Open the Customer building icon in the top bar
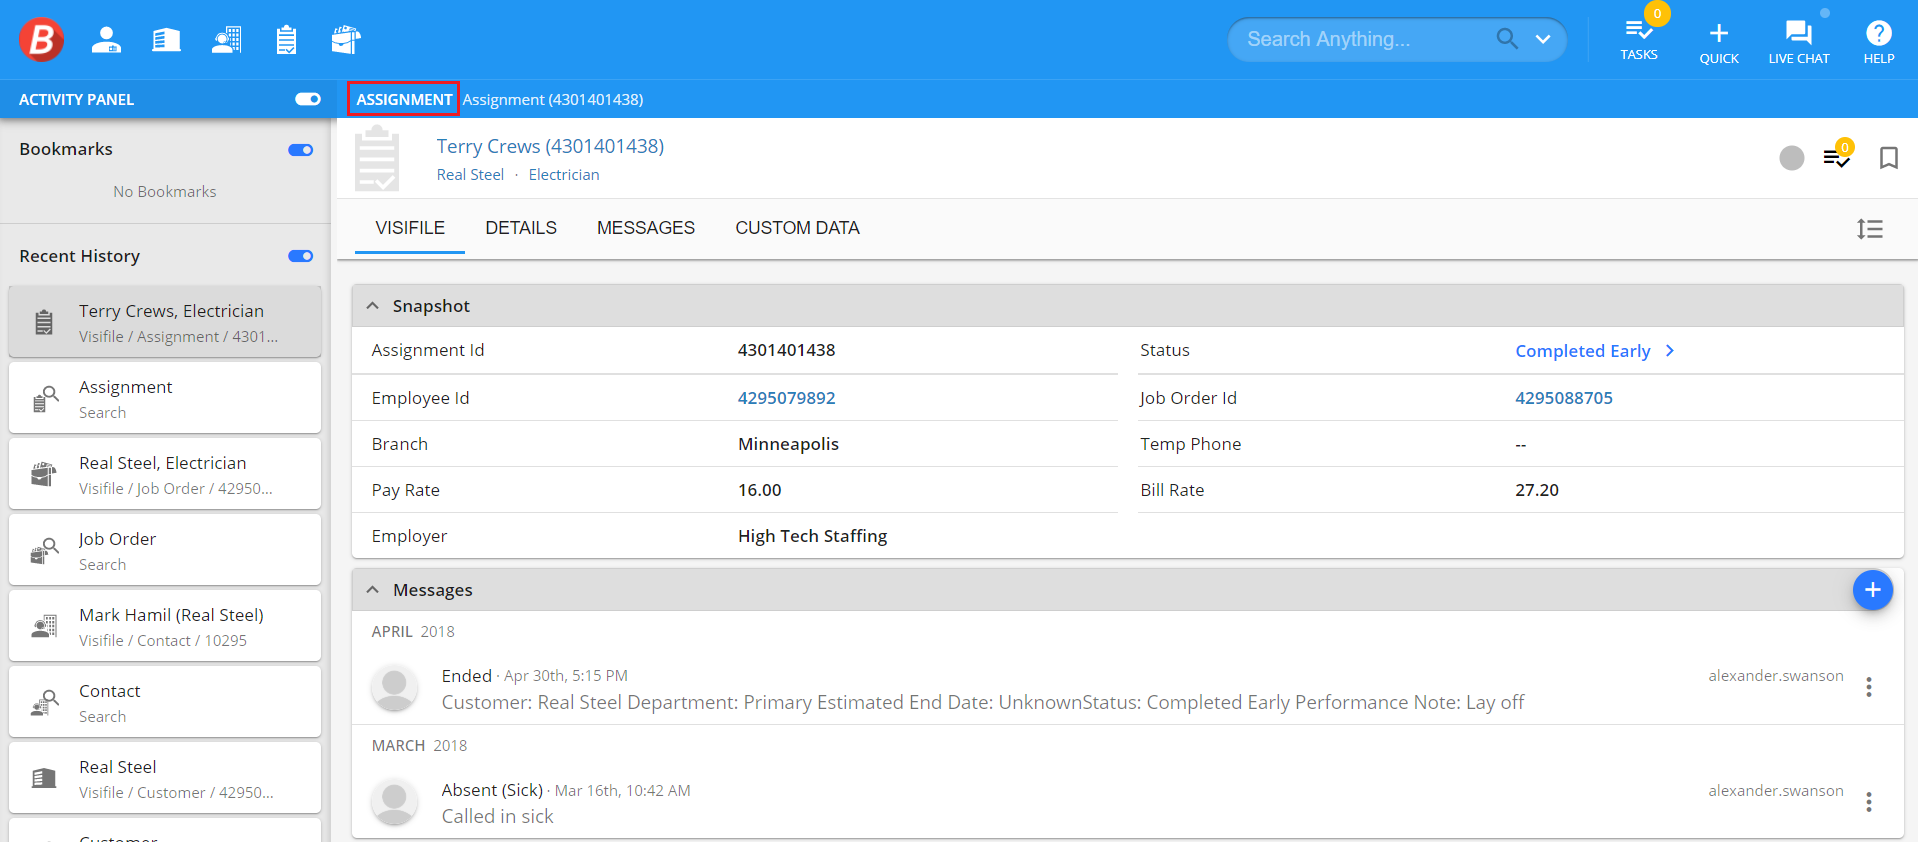Image resolution: width=1918 pixels, height=842 pixels. click(x=166, y=40)
